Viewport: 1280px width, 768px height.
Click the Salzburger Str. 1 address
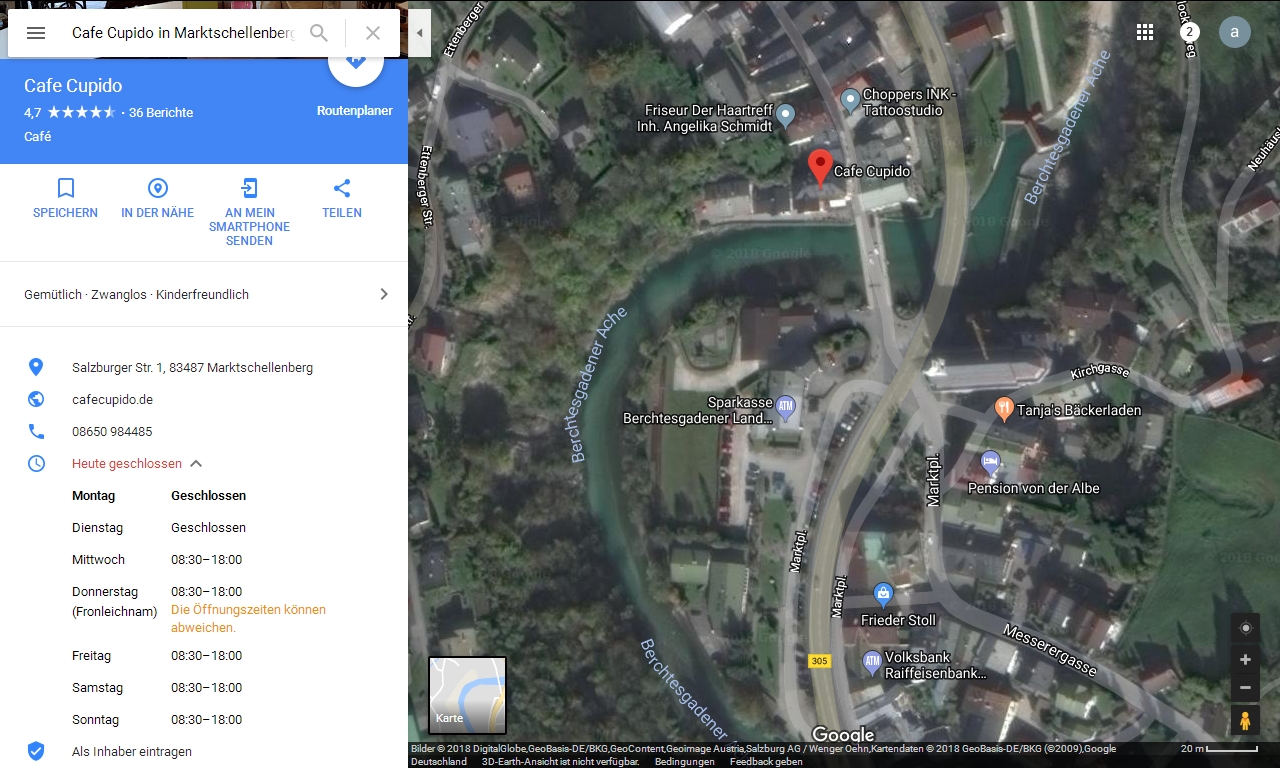pyautogui.click(x=192, y=367)
